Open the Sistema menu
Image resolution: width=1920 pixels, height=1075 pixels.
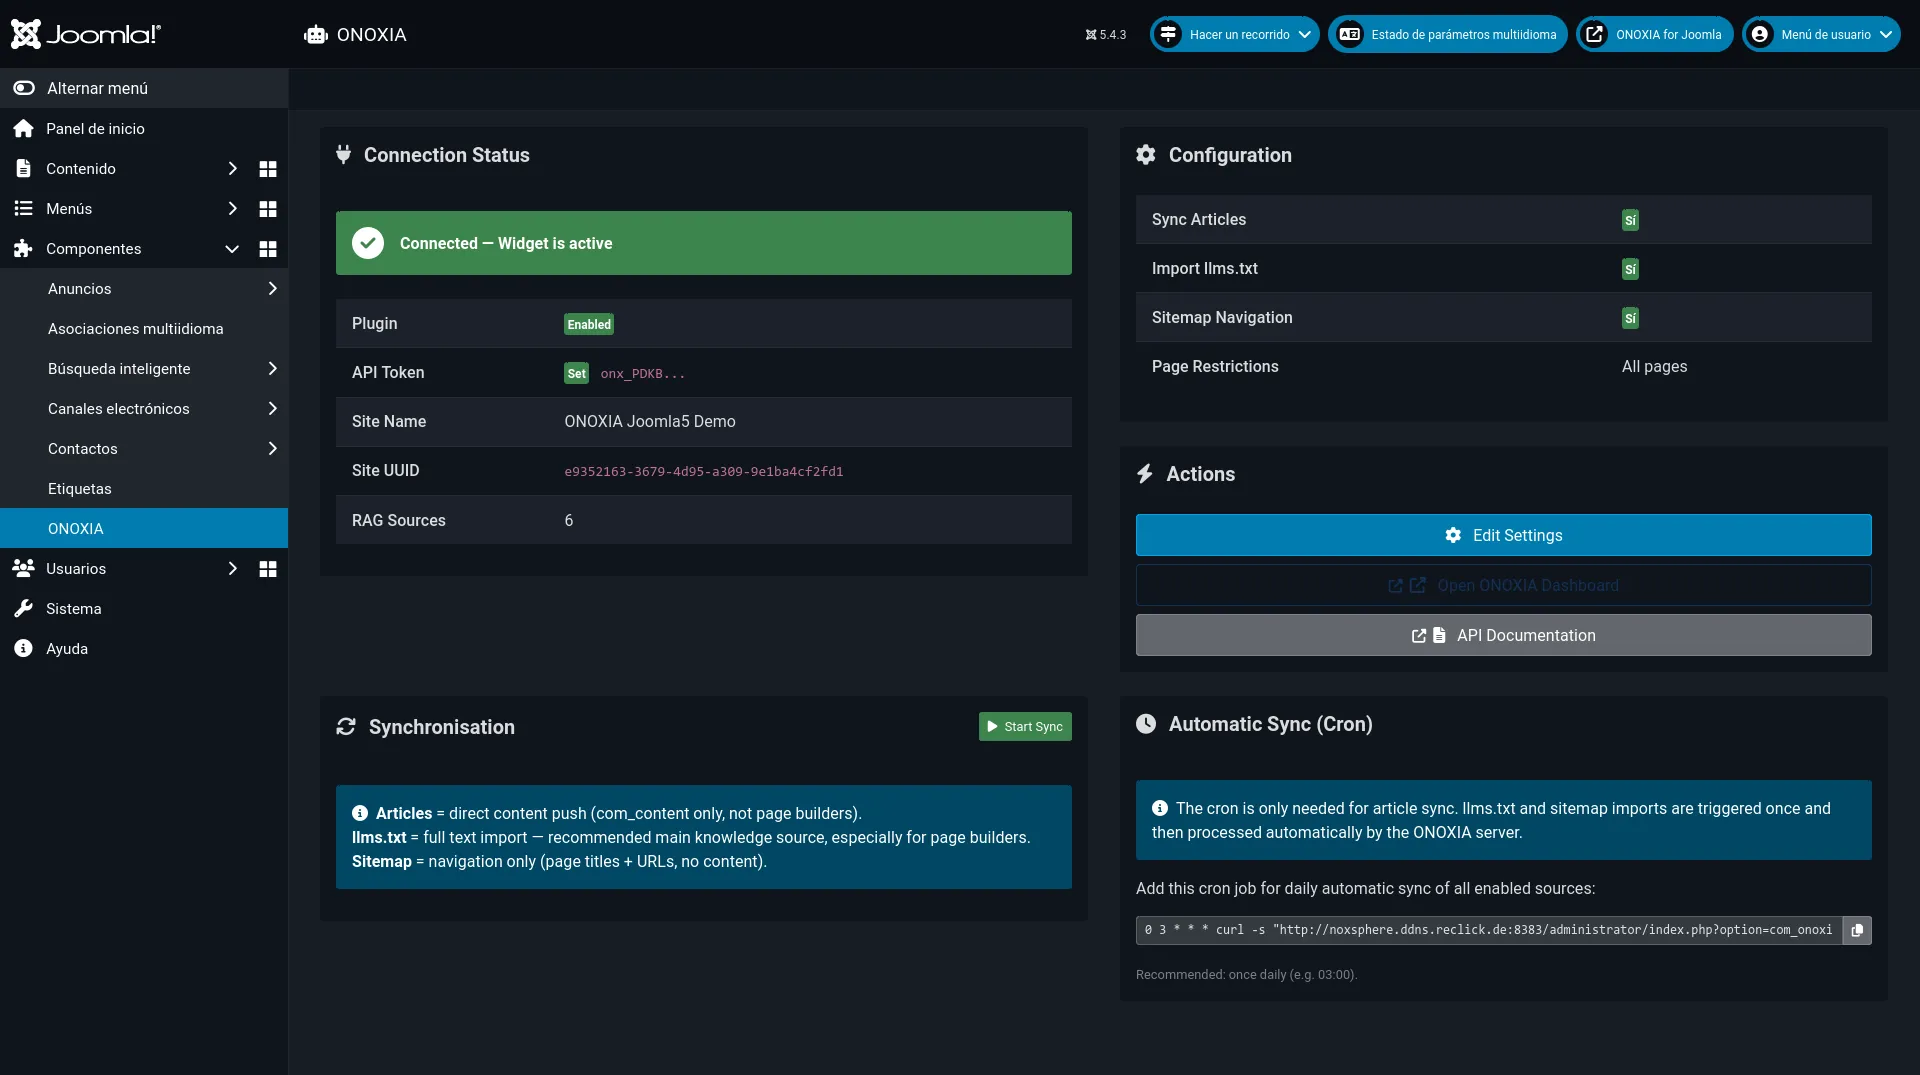pyautogui.click(x=73, y=608)
